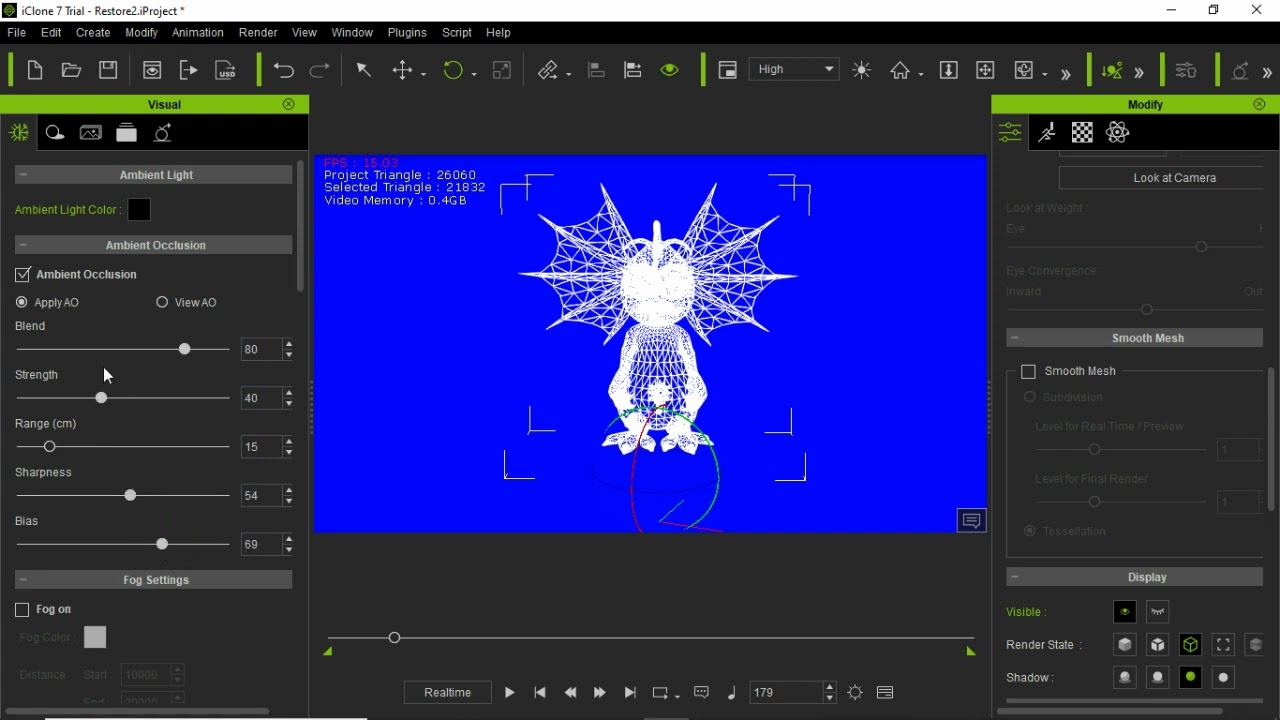Save the project via the floppy disk icon
This screenshot has width=1280, height=720.
click(108, 70)
